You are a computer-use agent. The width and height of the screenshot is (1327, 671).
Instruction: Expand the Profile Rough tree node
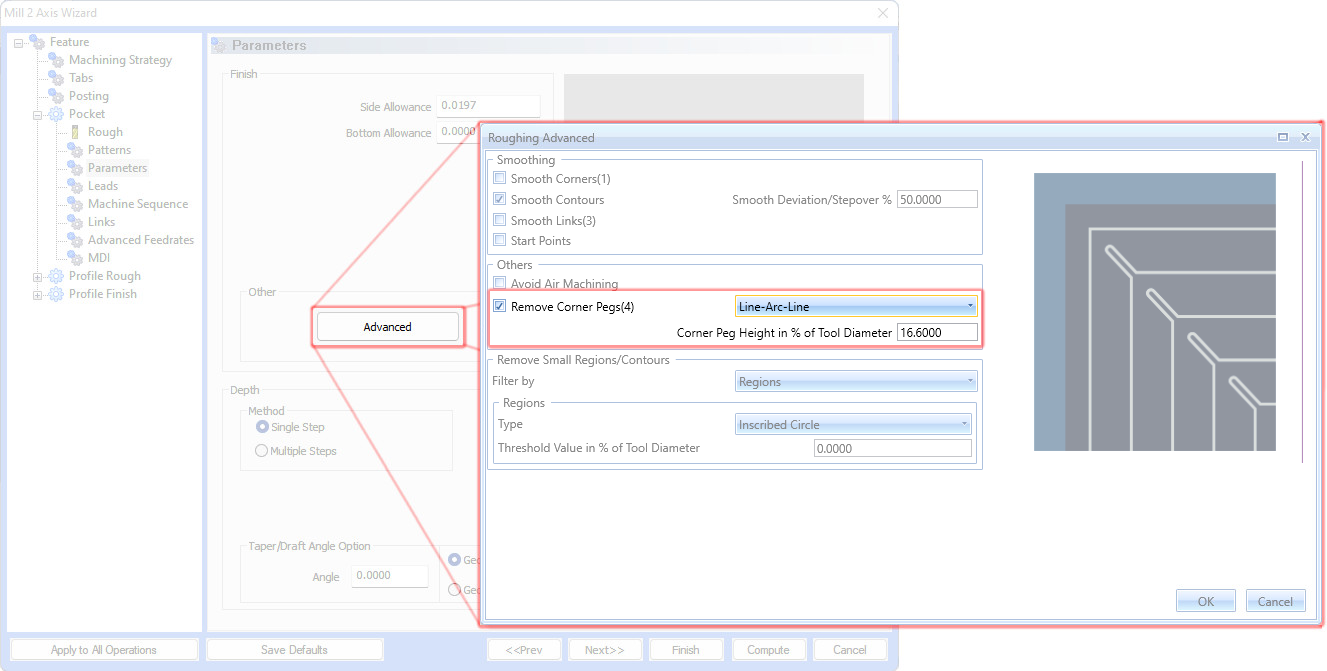pyautogui.click(x=38, y=276)
